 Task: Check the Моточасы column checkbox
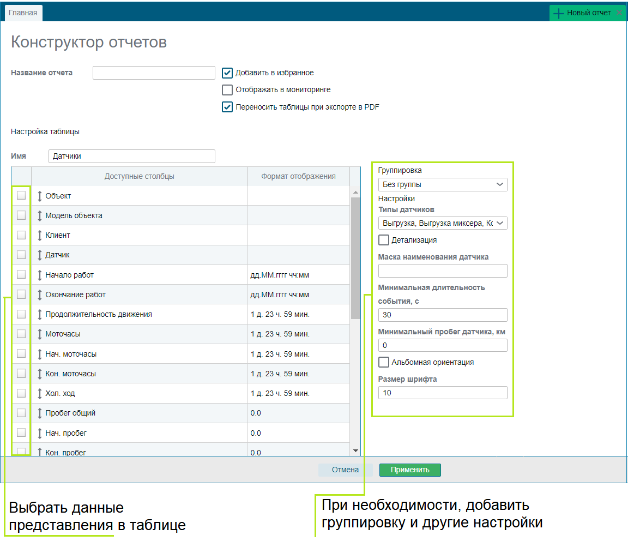point(22,334)
